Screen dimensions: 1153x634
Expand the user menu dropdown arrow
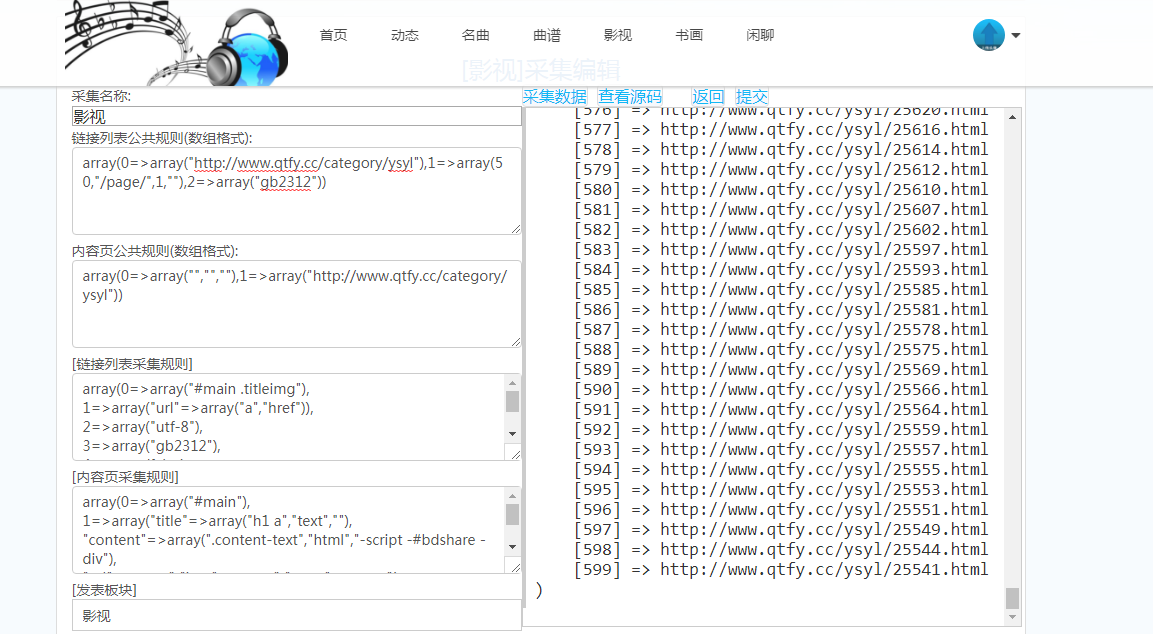[1015, 35]
